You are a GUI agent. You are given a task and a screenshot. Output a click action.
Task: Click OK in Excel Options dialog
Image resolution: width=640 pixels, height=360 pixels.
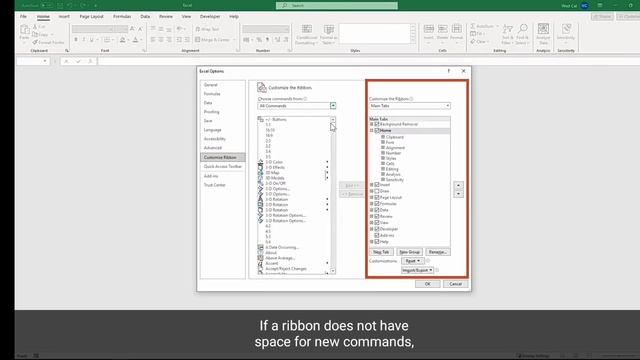427,284
